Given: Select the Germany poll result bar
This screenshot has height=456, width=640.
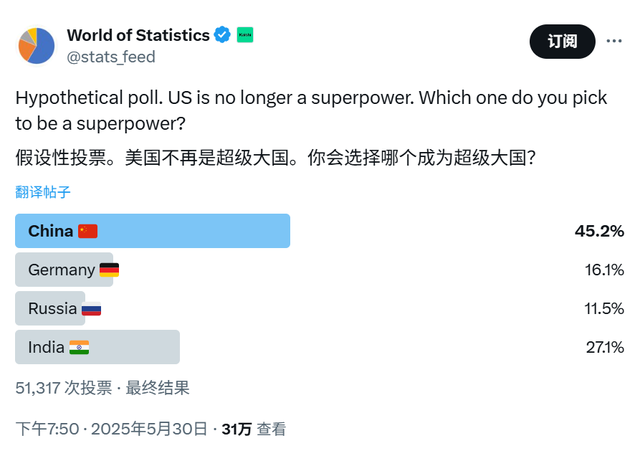Looking at the screenshot, I should (x=64, y=269).
